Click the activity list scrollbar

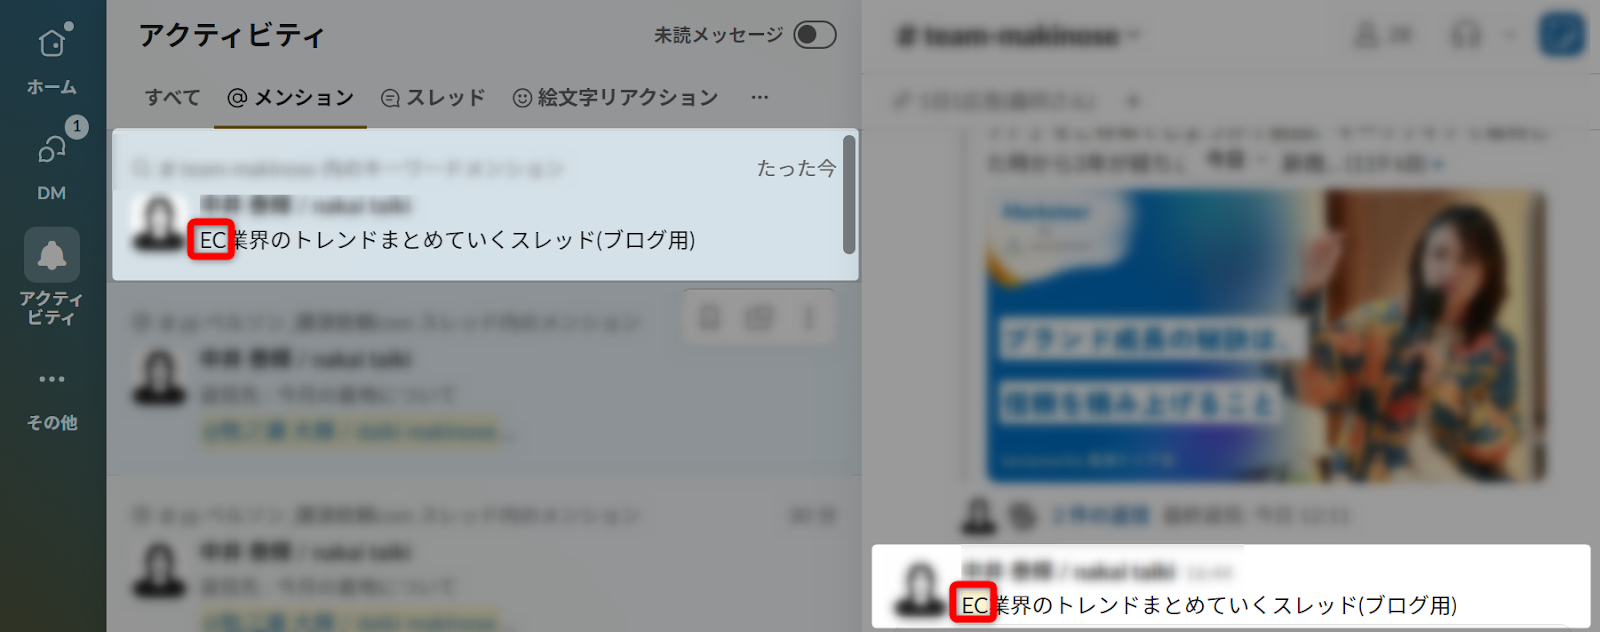pyautogui.click(x=849, y=194)
